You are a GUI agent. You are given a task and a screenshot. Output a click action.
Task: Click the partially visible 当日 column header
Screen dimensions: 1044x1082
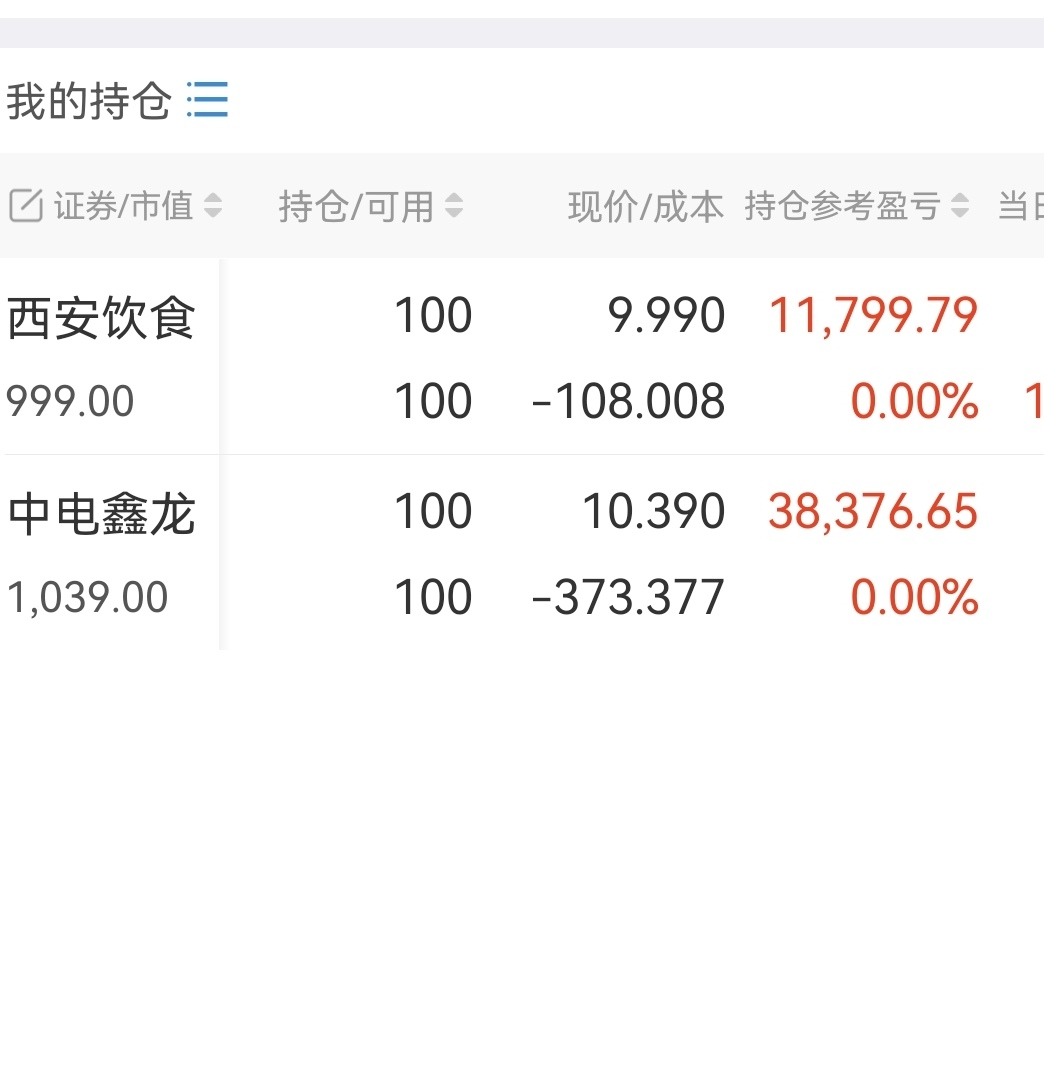1021,206
